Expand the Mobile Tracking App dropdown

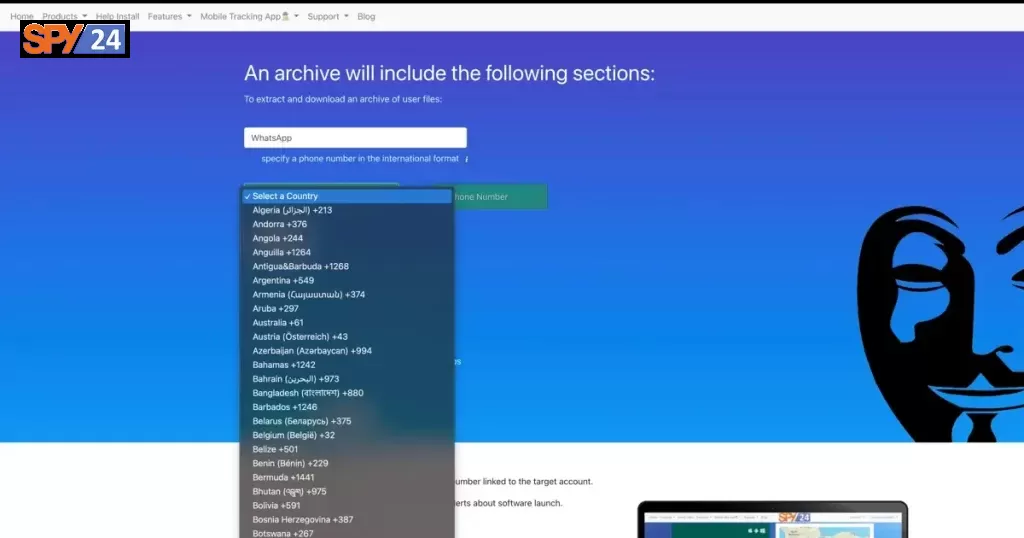[x=249, y=16]
